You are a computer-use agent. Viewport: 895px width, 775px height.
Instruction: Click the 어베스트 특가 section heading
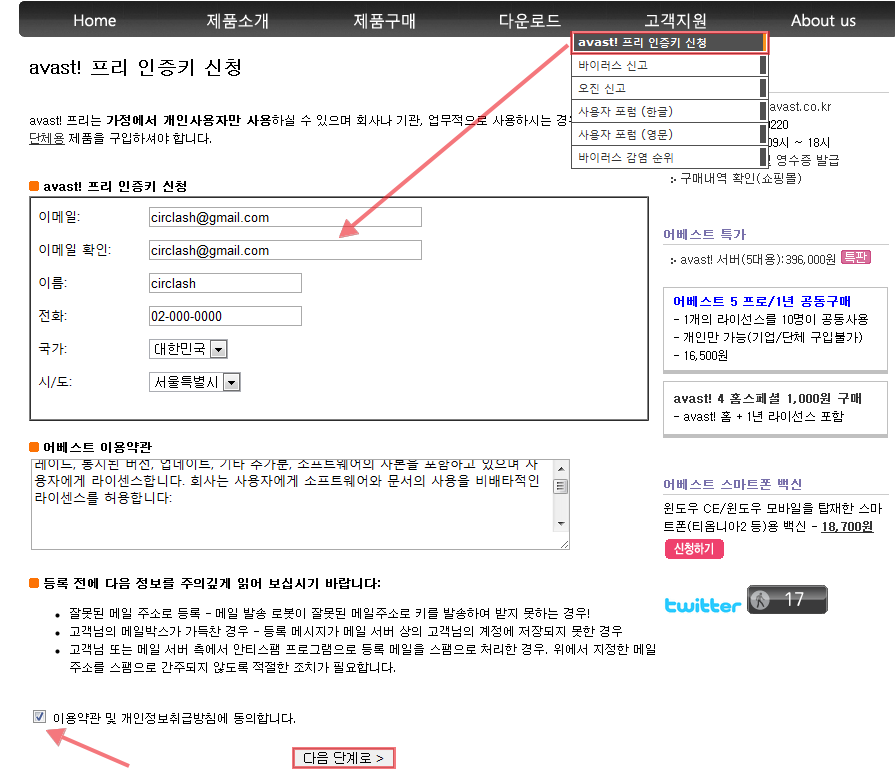704,234
